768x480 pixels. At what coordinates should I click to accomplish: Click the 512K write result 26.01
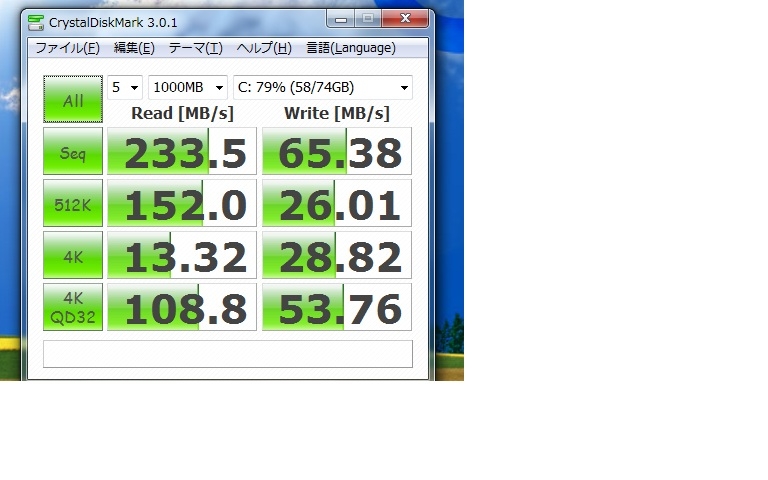(337, 204)
